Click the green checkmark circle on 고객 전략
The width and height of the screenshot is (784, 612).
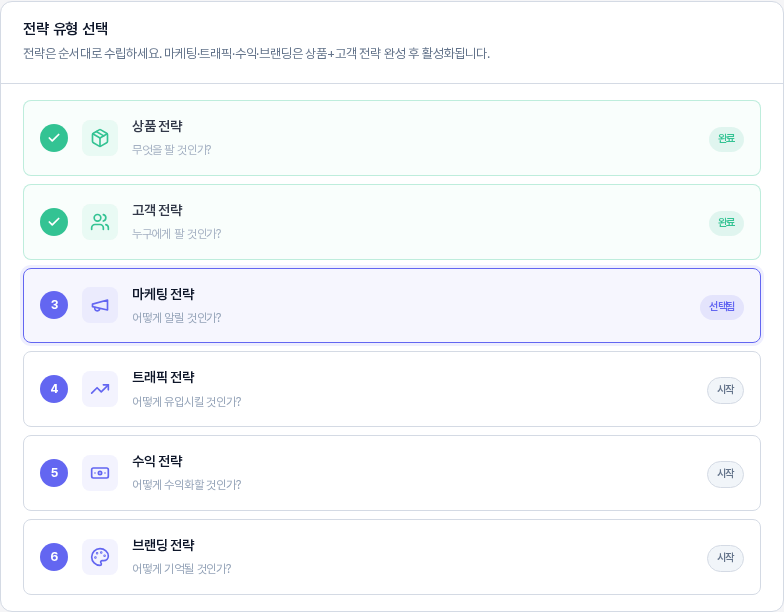click(54, 222)
